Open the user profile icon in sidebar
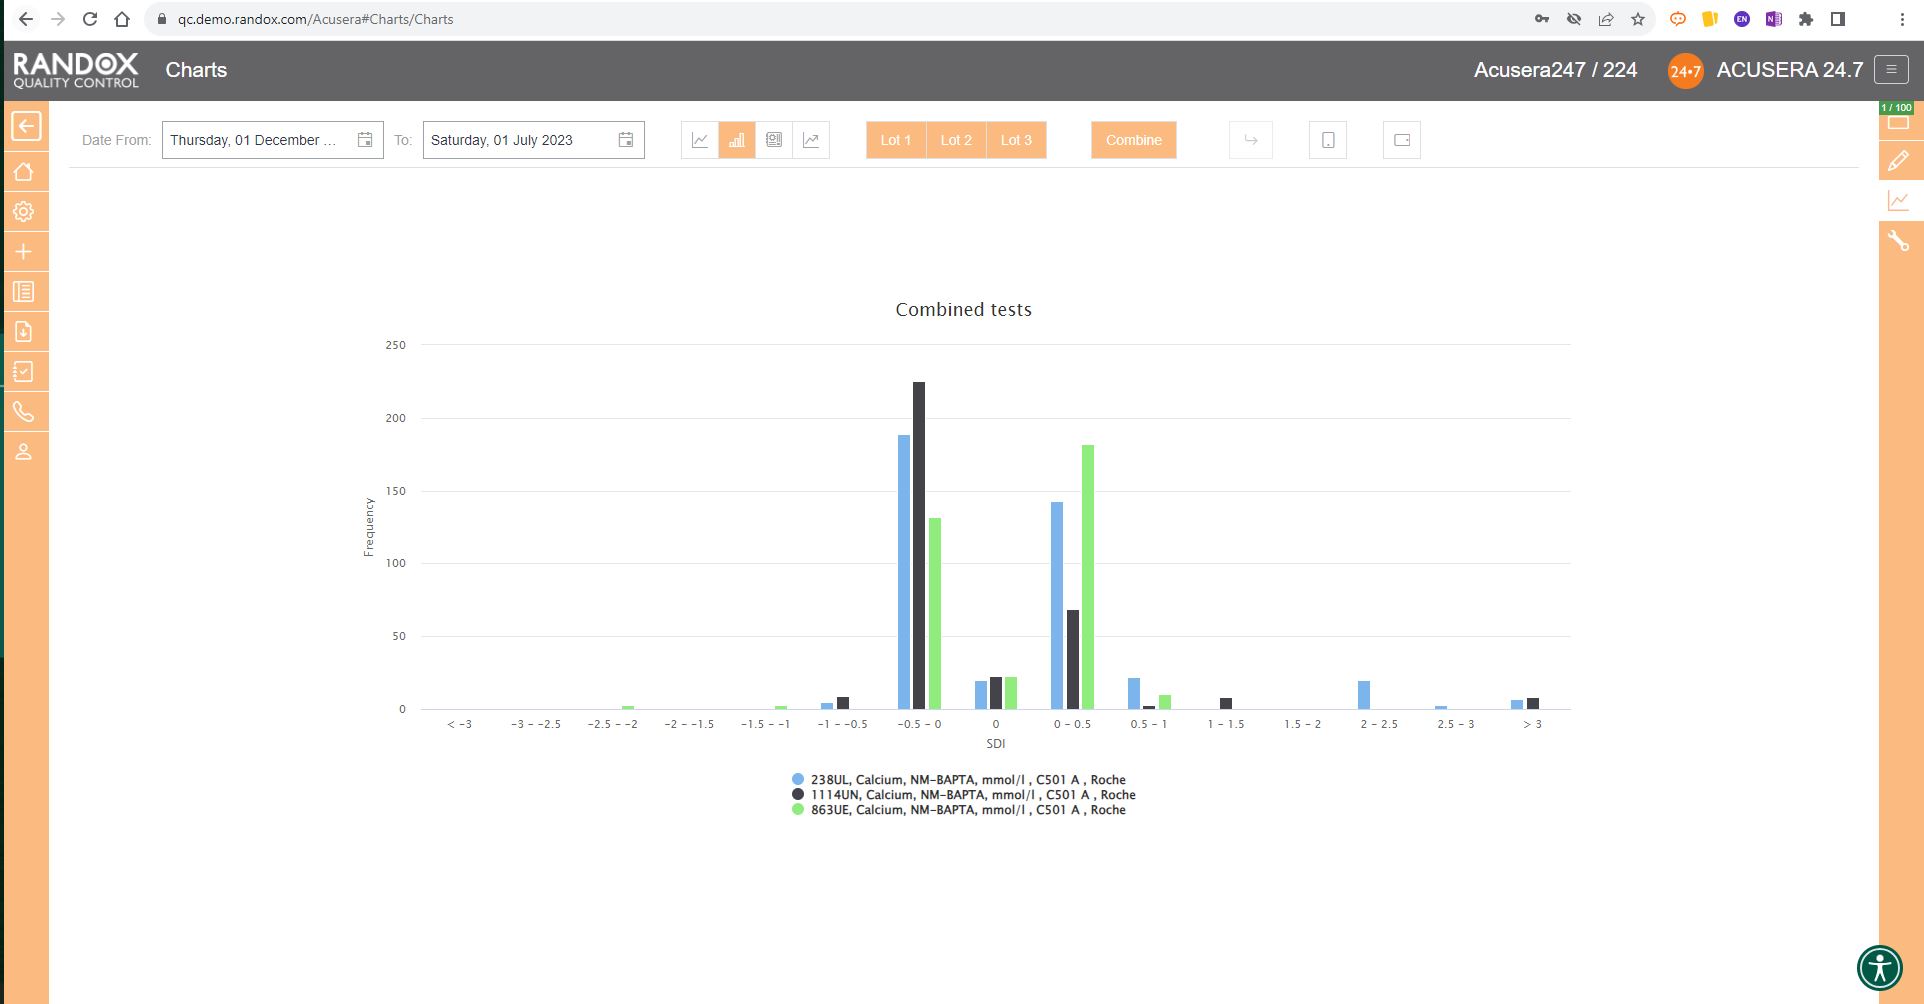This screenshot has width=1924, height=1004. pos(24,452)
